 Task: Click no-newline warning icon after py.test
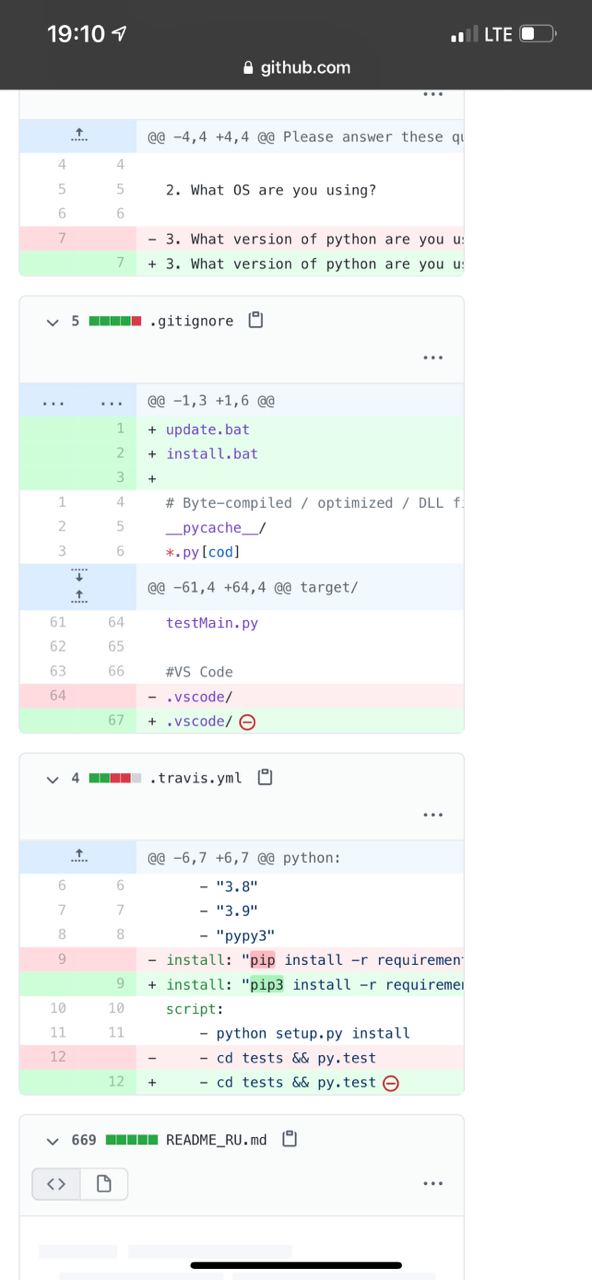pos(391,1083)
